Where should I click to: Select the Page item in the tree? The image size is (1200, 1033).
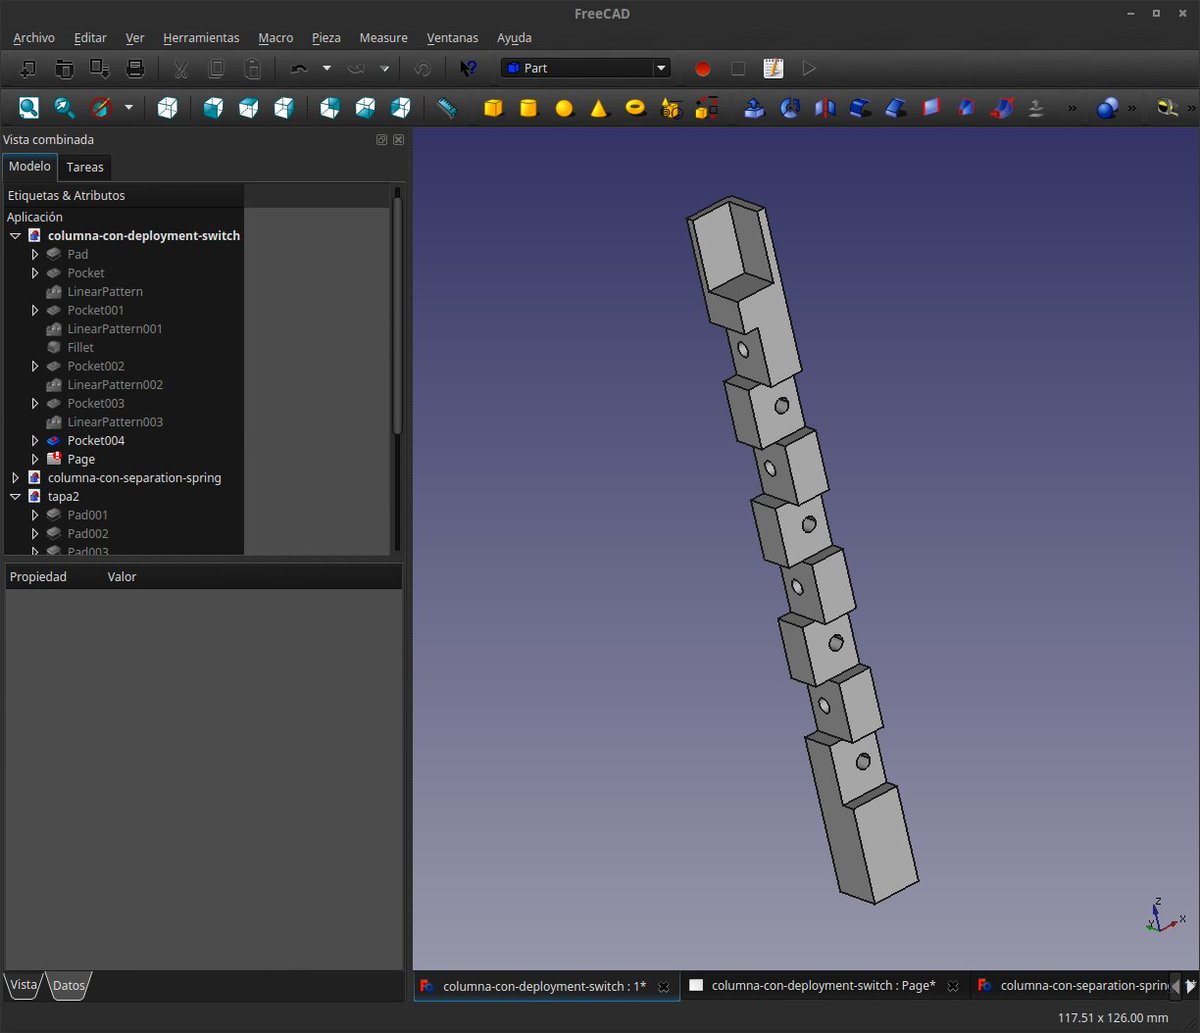[x=81, y=459]
